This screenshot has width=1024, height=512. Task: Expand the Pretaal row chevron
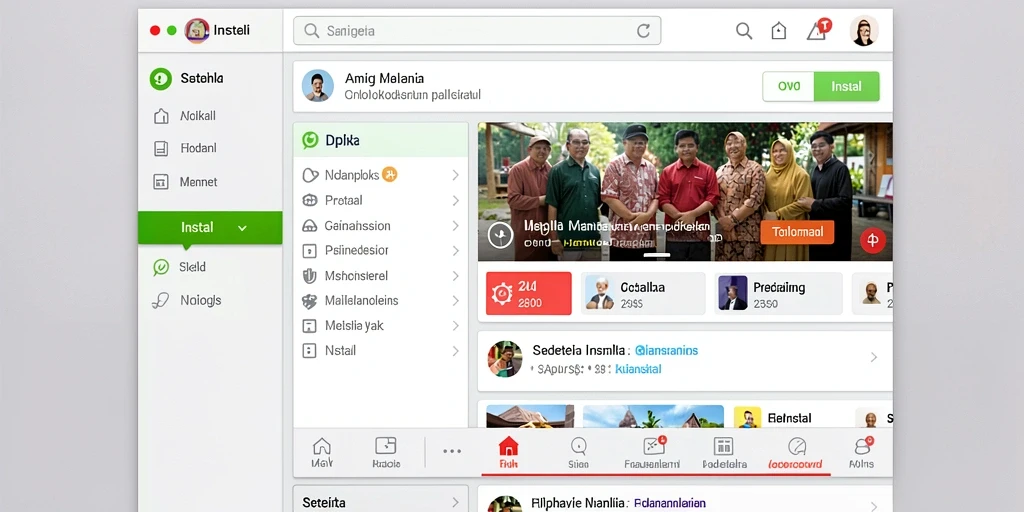pyautogui.click(x=455, y=200)
